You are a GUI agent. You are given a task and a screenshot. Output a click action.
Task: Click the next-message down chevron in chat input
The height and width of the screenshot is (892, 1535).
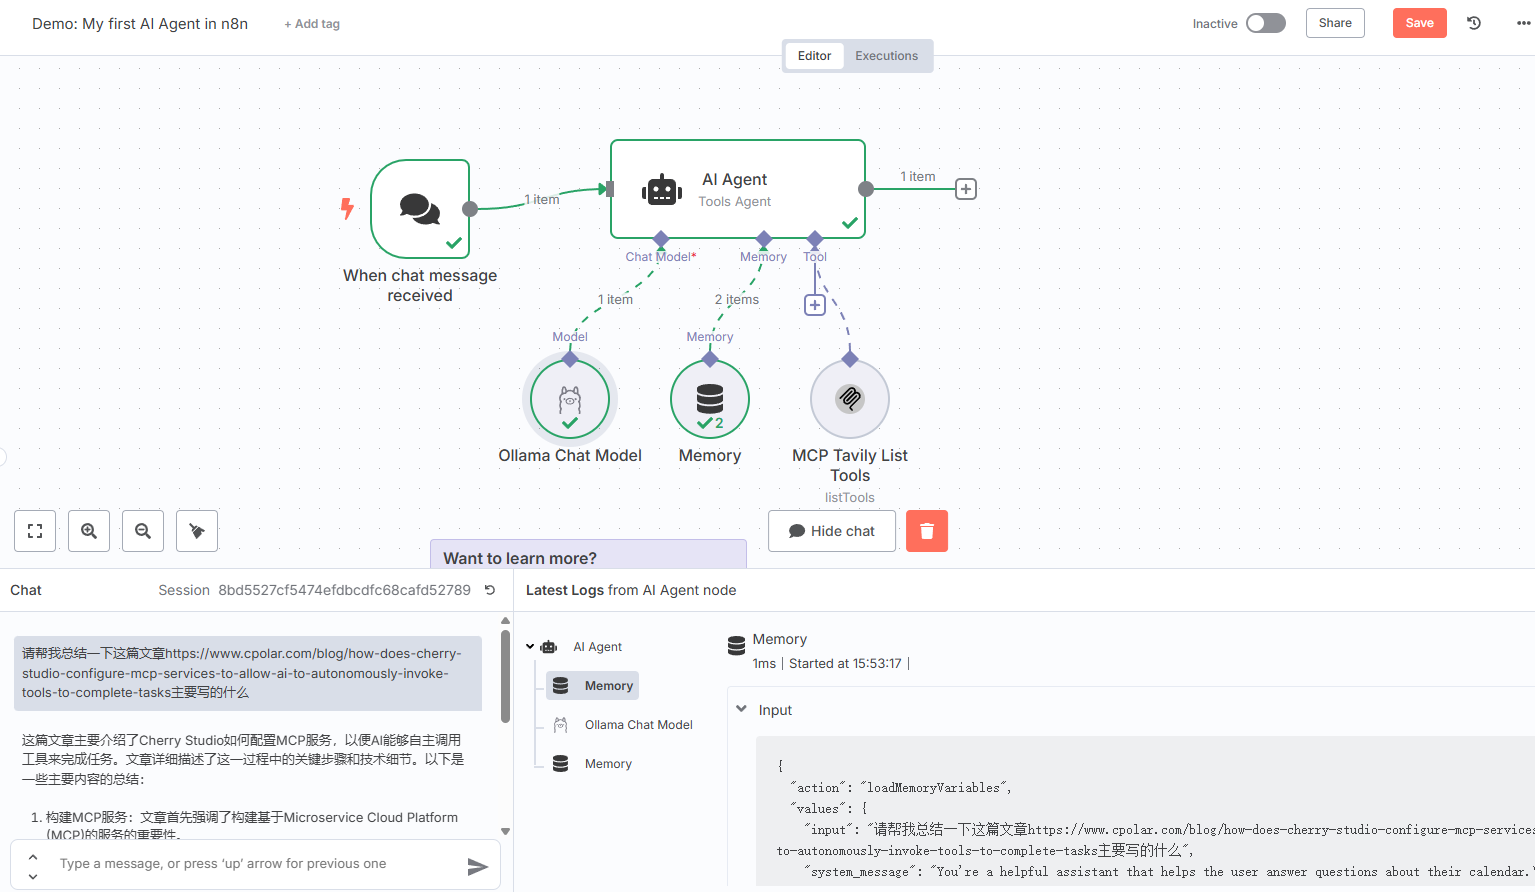33,877
